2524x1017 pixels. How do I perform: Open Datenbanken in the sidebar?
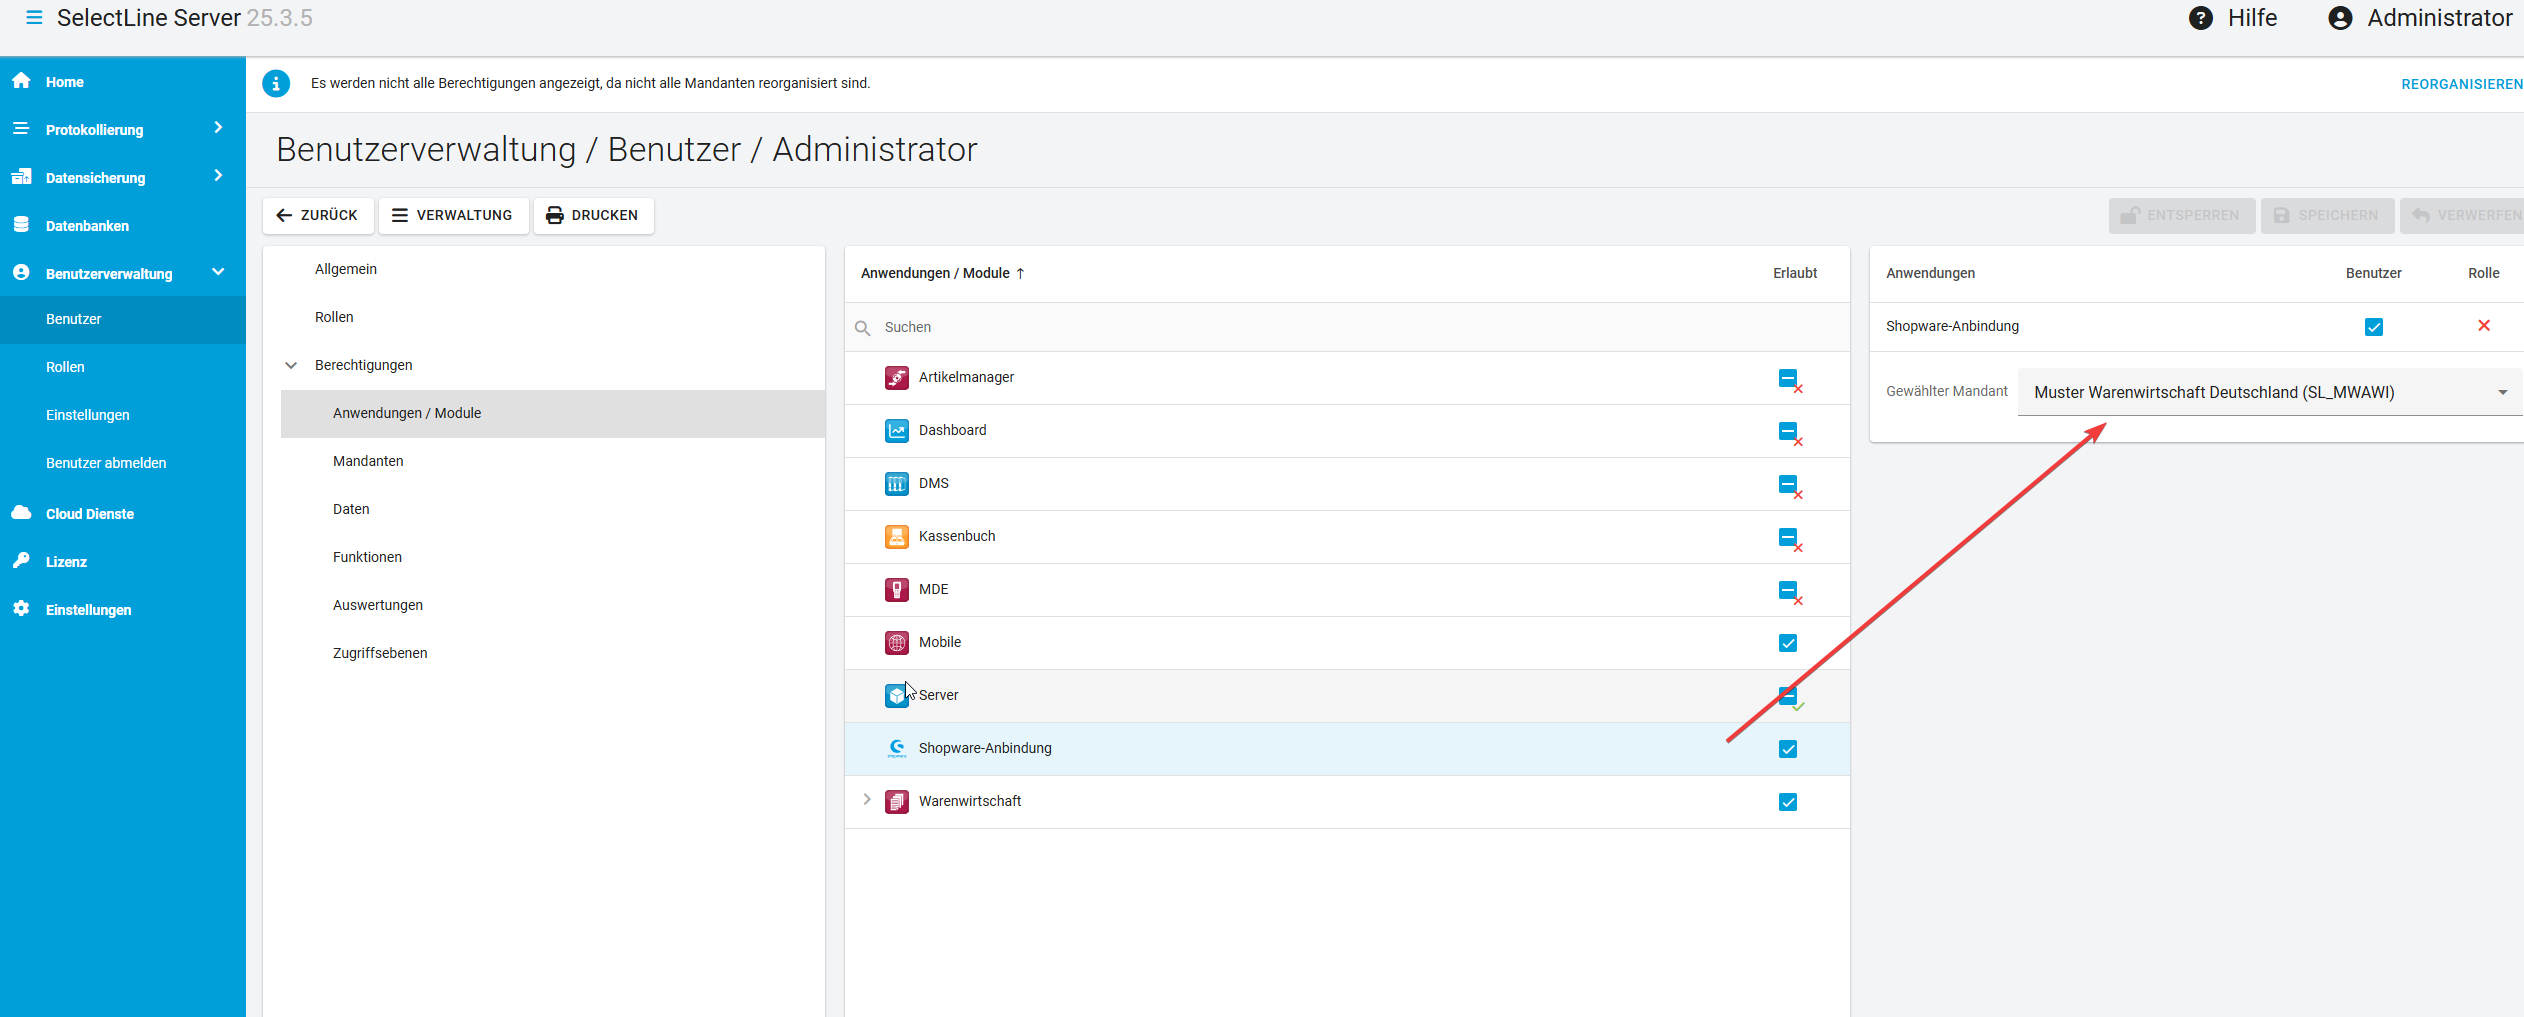tap(87, 226)
